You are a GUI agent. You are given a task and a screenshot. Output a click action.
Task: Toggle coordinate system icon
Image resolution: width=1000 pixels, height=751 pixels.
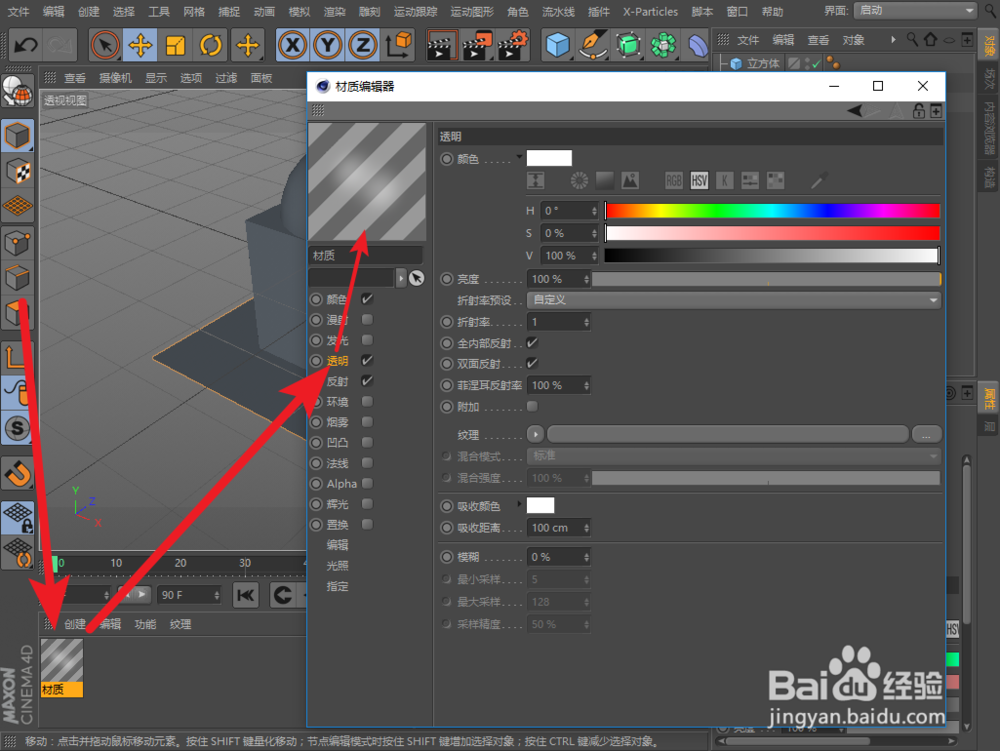399,45
